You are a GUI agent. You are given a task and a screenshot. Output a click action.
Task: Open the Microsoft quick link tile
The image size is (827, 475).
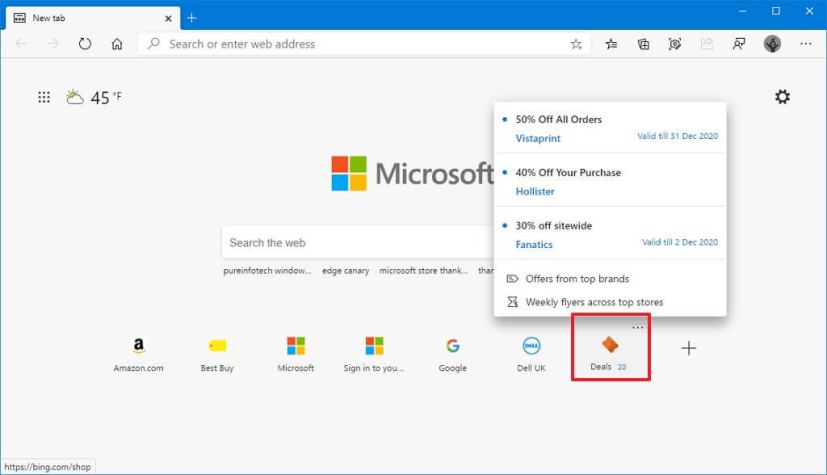click(x=295, y=354)
